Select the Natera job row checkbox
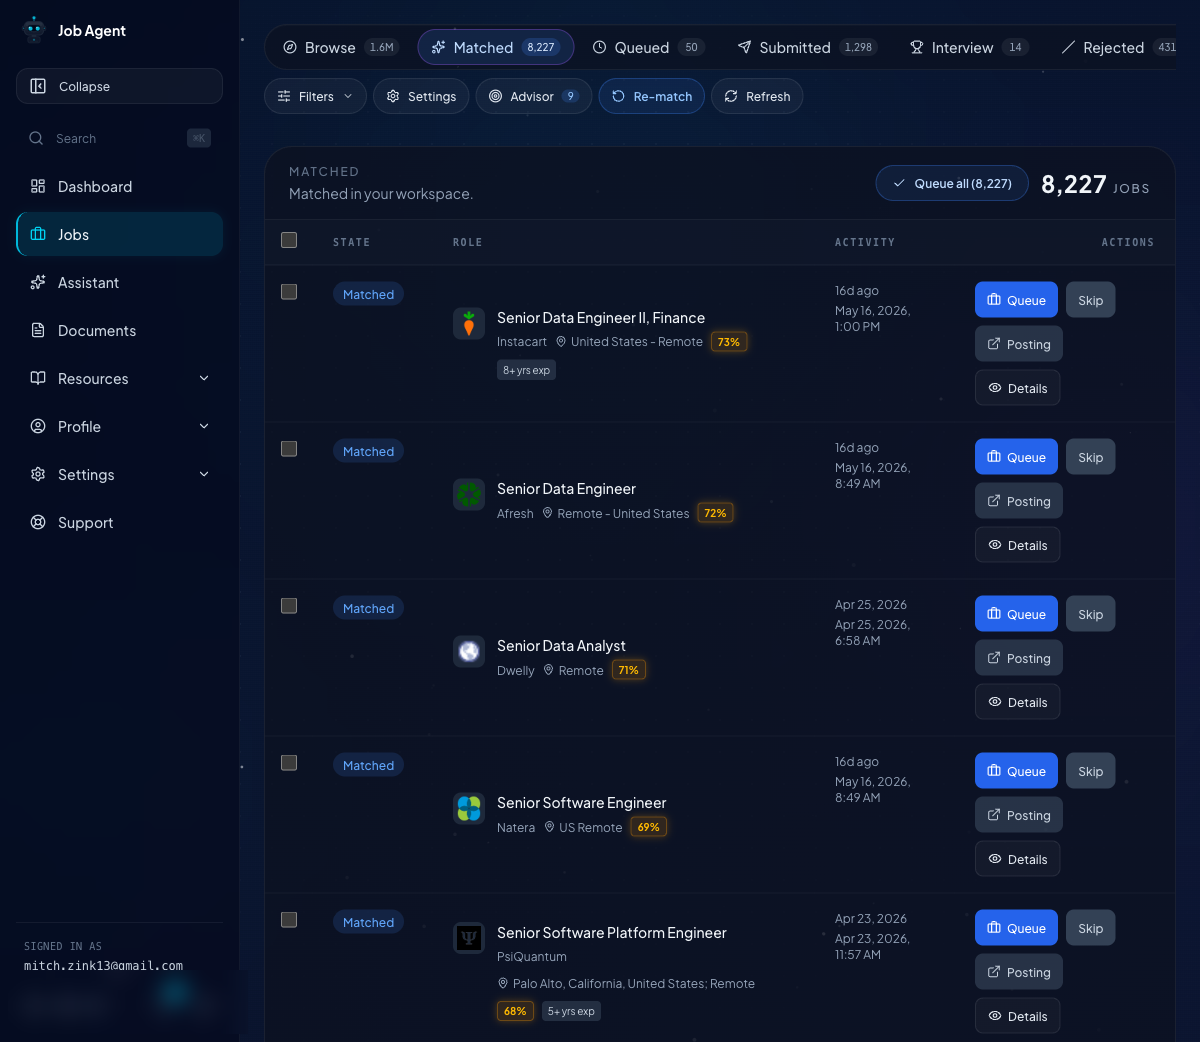The width and height of the screenshot is (1200, 1042). [x=289, y=763]
